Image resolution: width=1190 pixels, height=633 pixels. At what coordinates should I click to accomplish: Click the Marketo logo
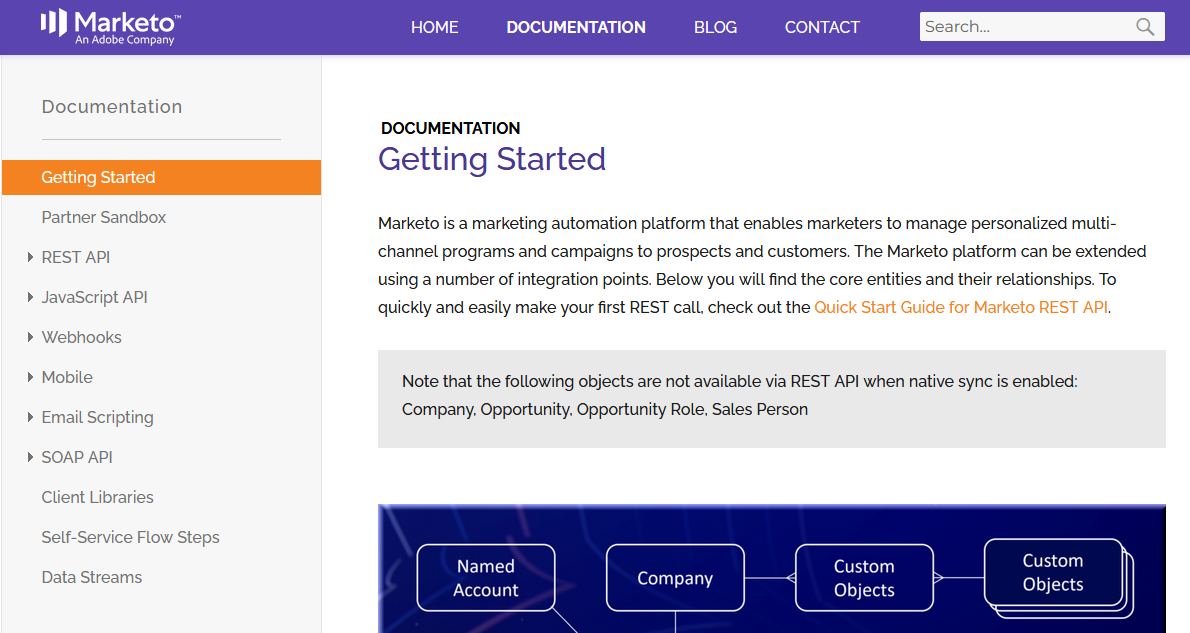[111, 27]
